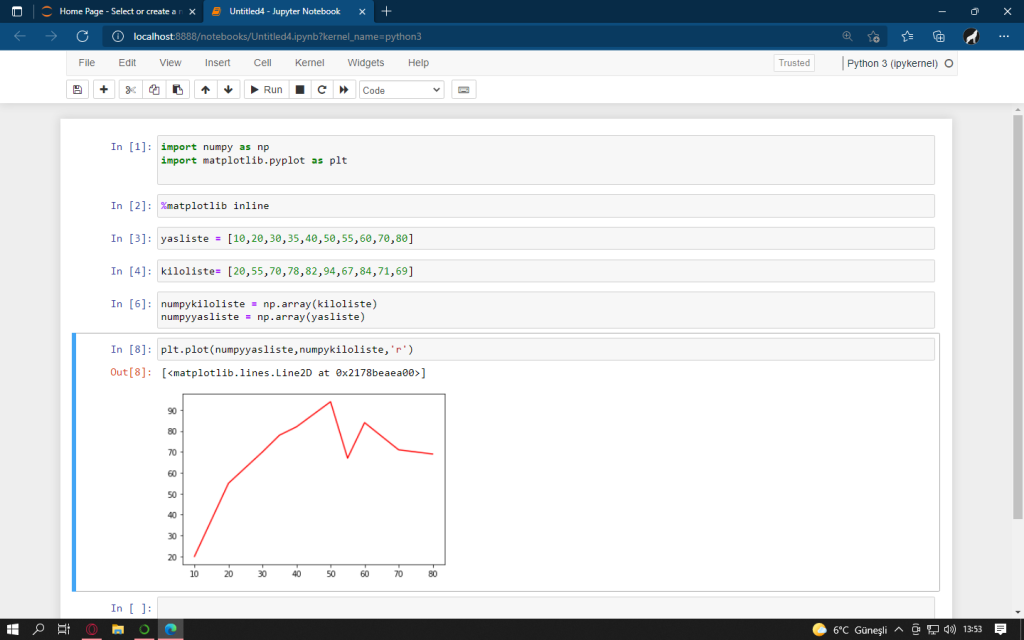This screenshot has width=1024, height=640.
Task: Click the Trusted notebook button
Action: [793, 62]
